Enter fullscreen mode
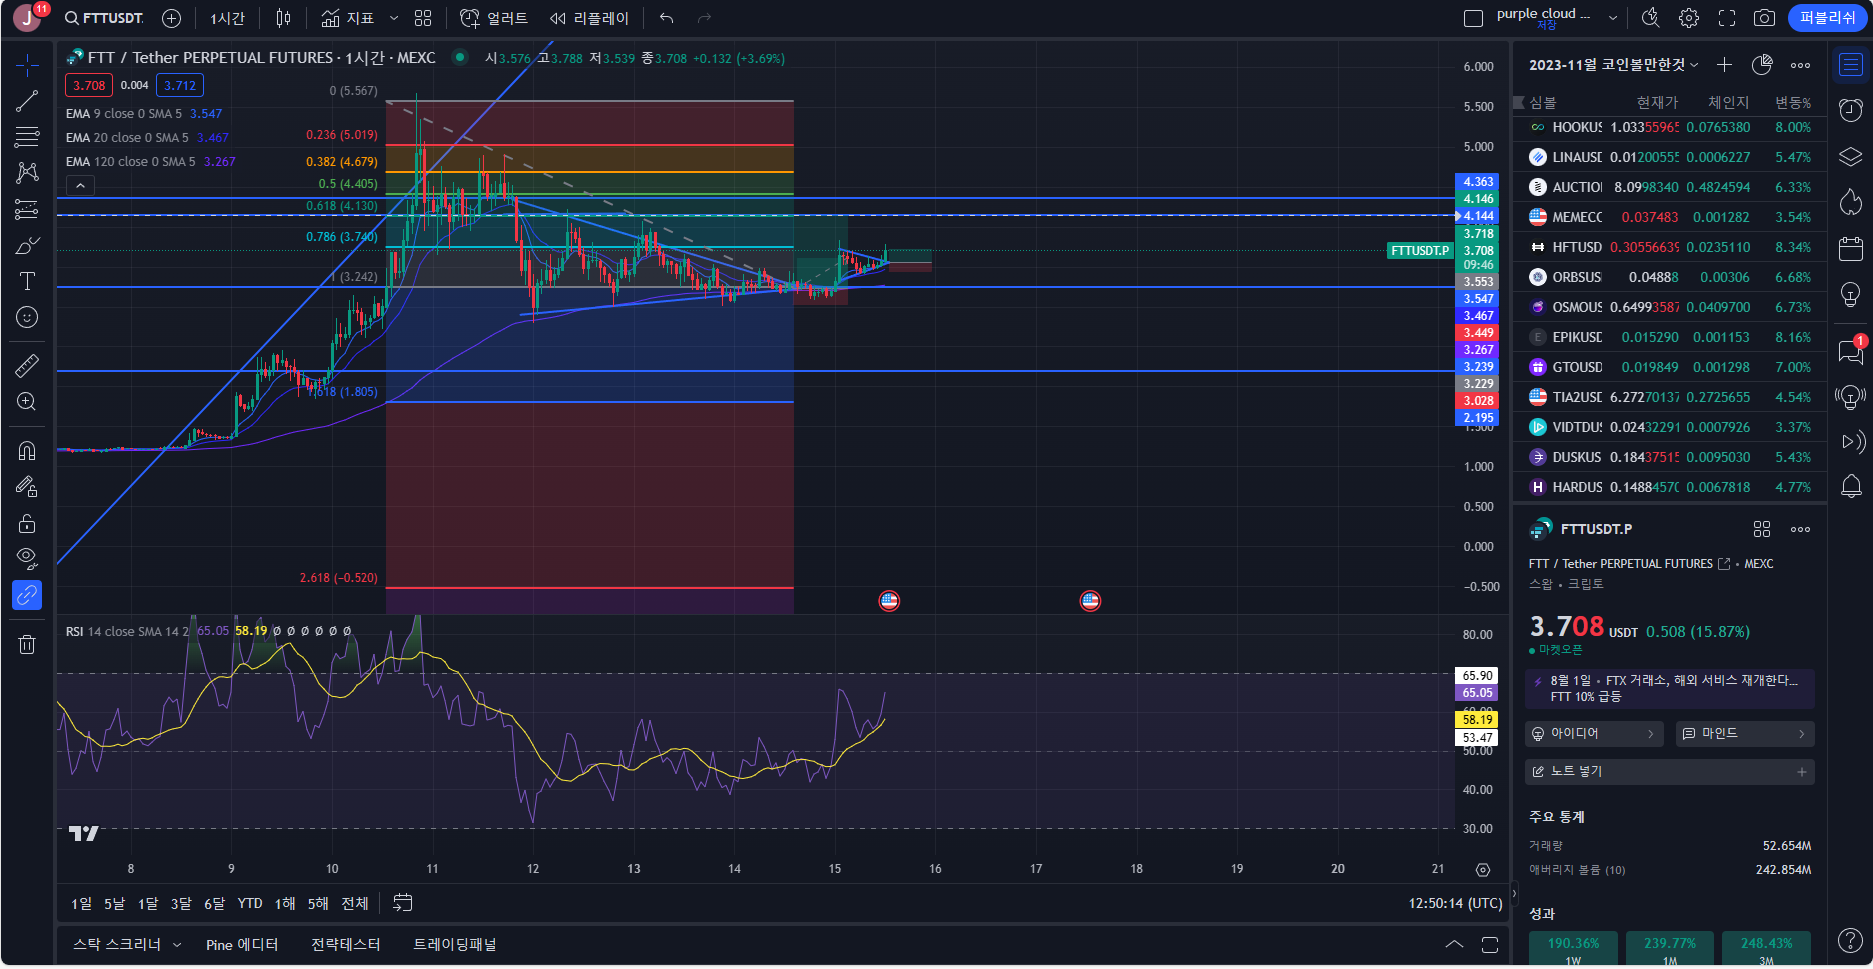The image size is (1873, 969). pyautogui.click(x=1727, y=18)
